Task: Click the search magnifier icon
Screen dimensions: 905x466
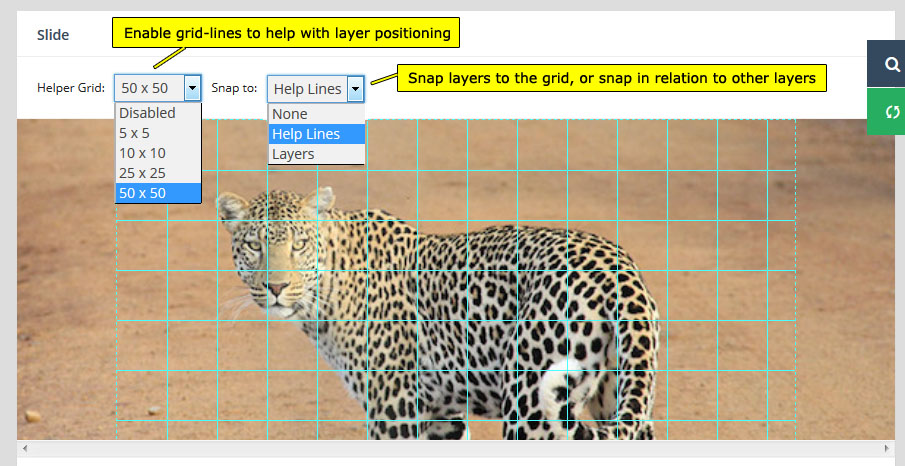Action: pos(891,65)
